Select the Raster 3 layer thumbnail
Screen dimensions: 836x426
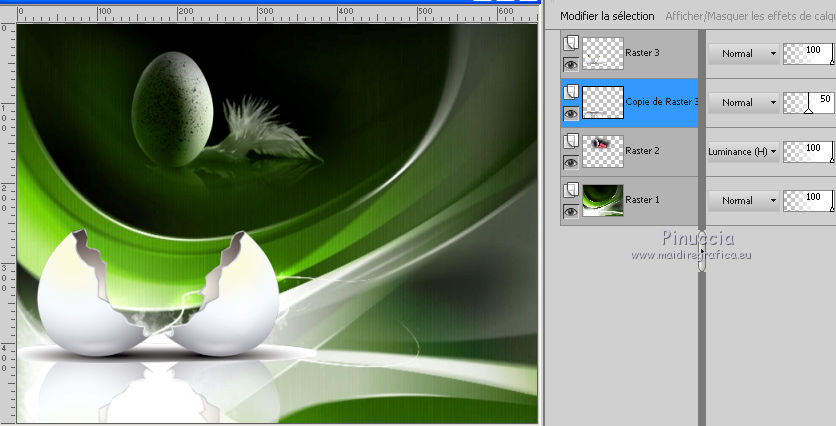[603, 53]
